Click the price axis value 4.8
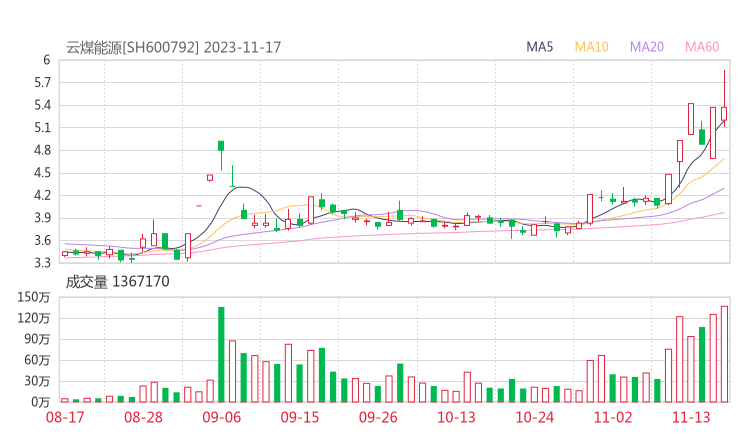The image size is (740, 440). point(42,150)
